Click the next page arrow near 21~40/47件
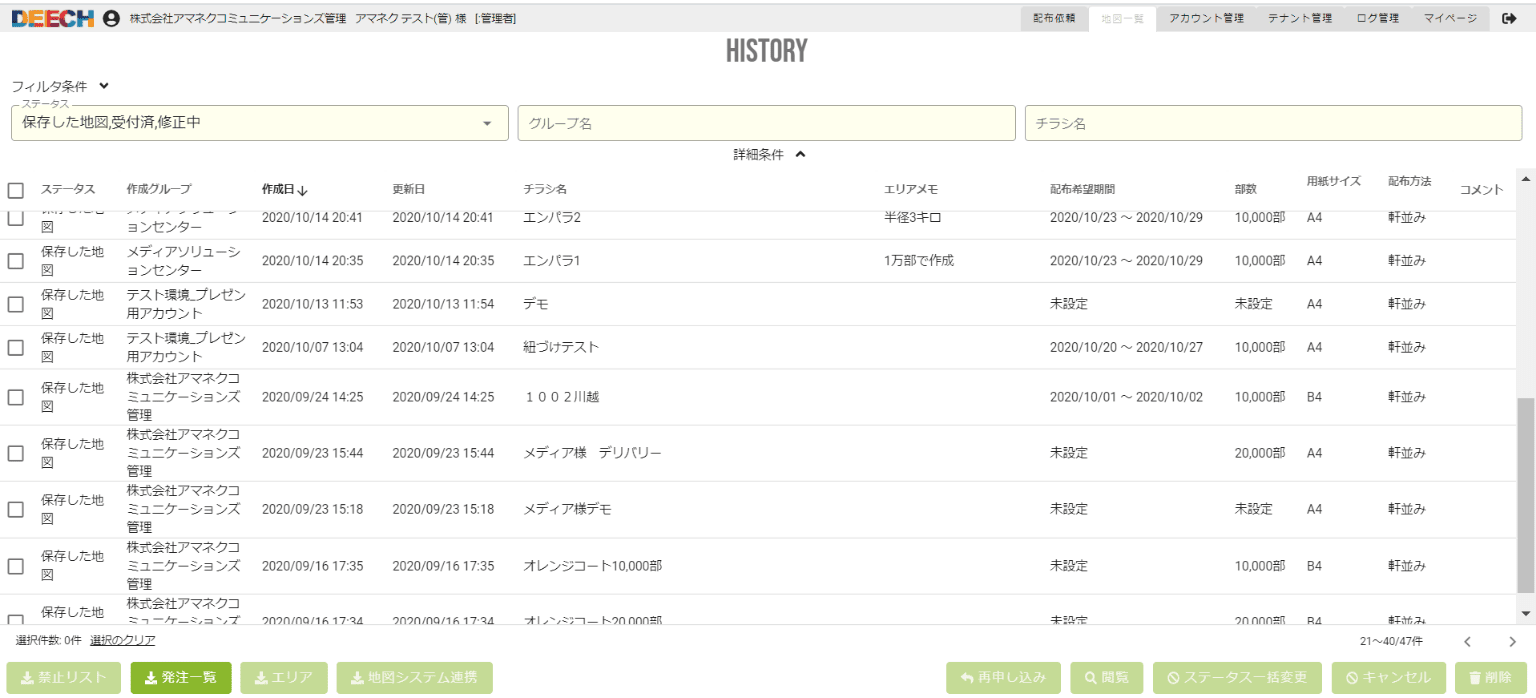The width and height of the screenshot is (1536, 698). [x=1512, y=640]
